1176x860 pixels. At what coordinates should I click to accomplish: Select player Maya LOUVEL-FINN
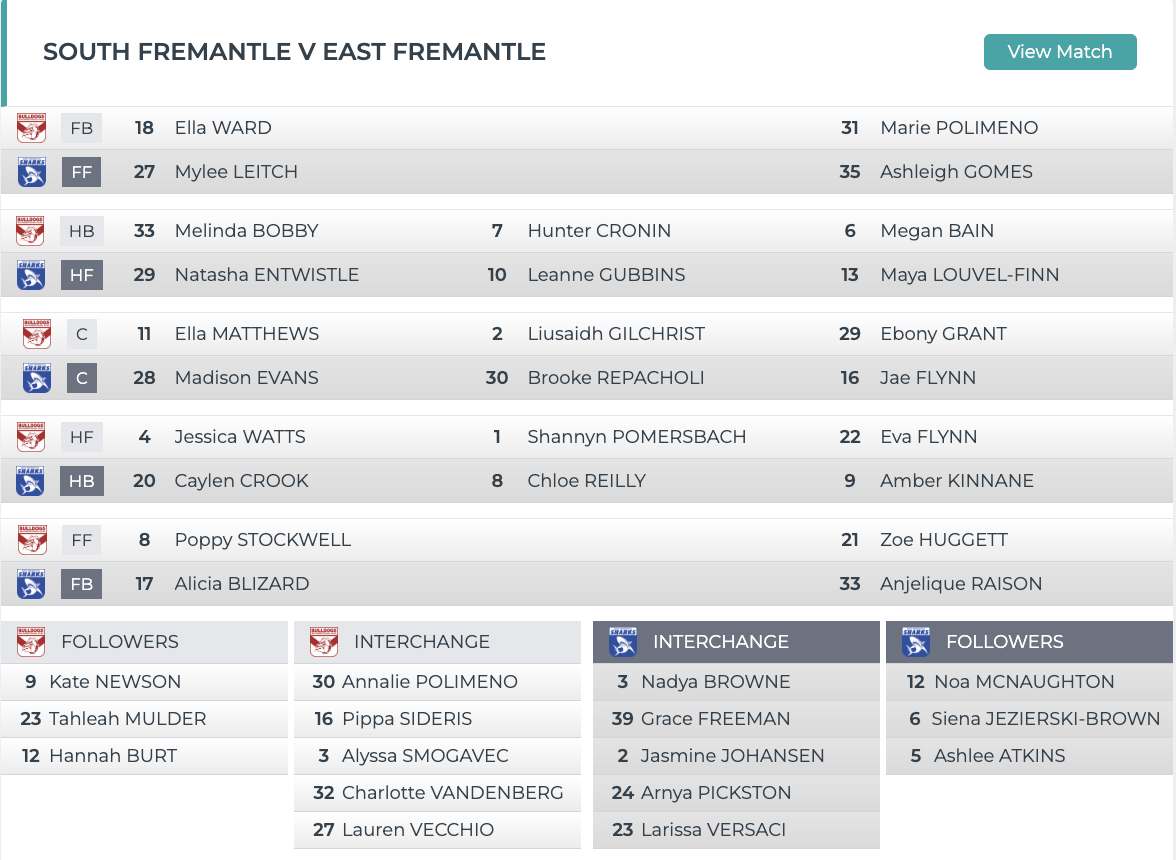(x=969, y=275)
